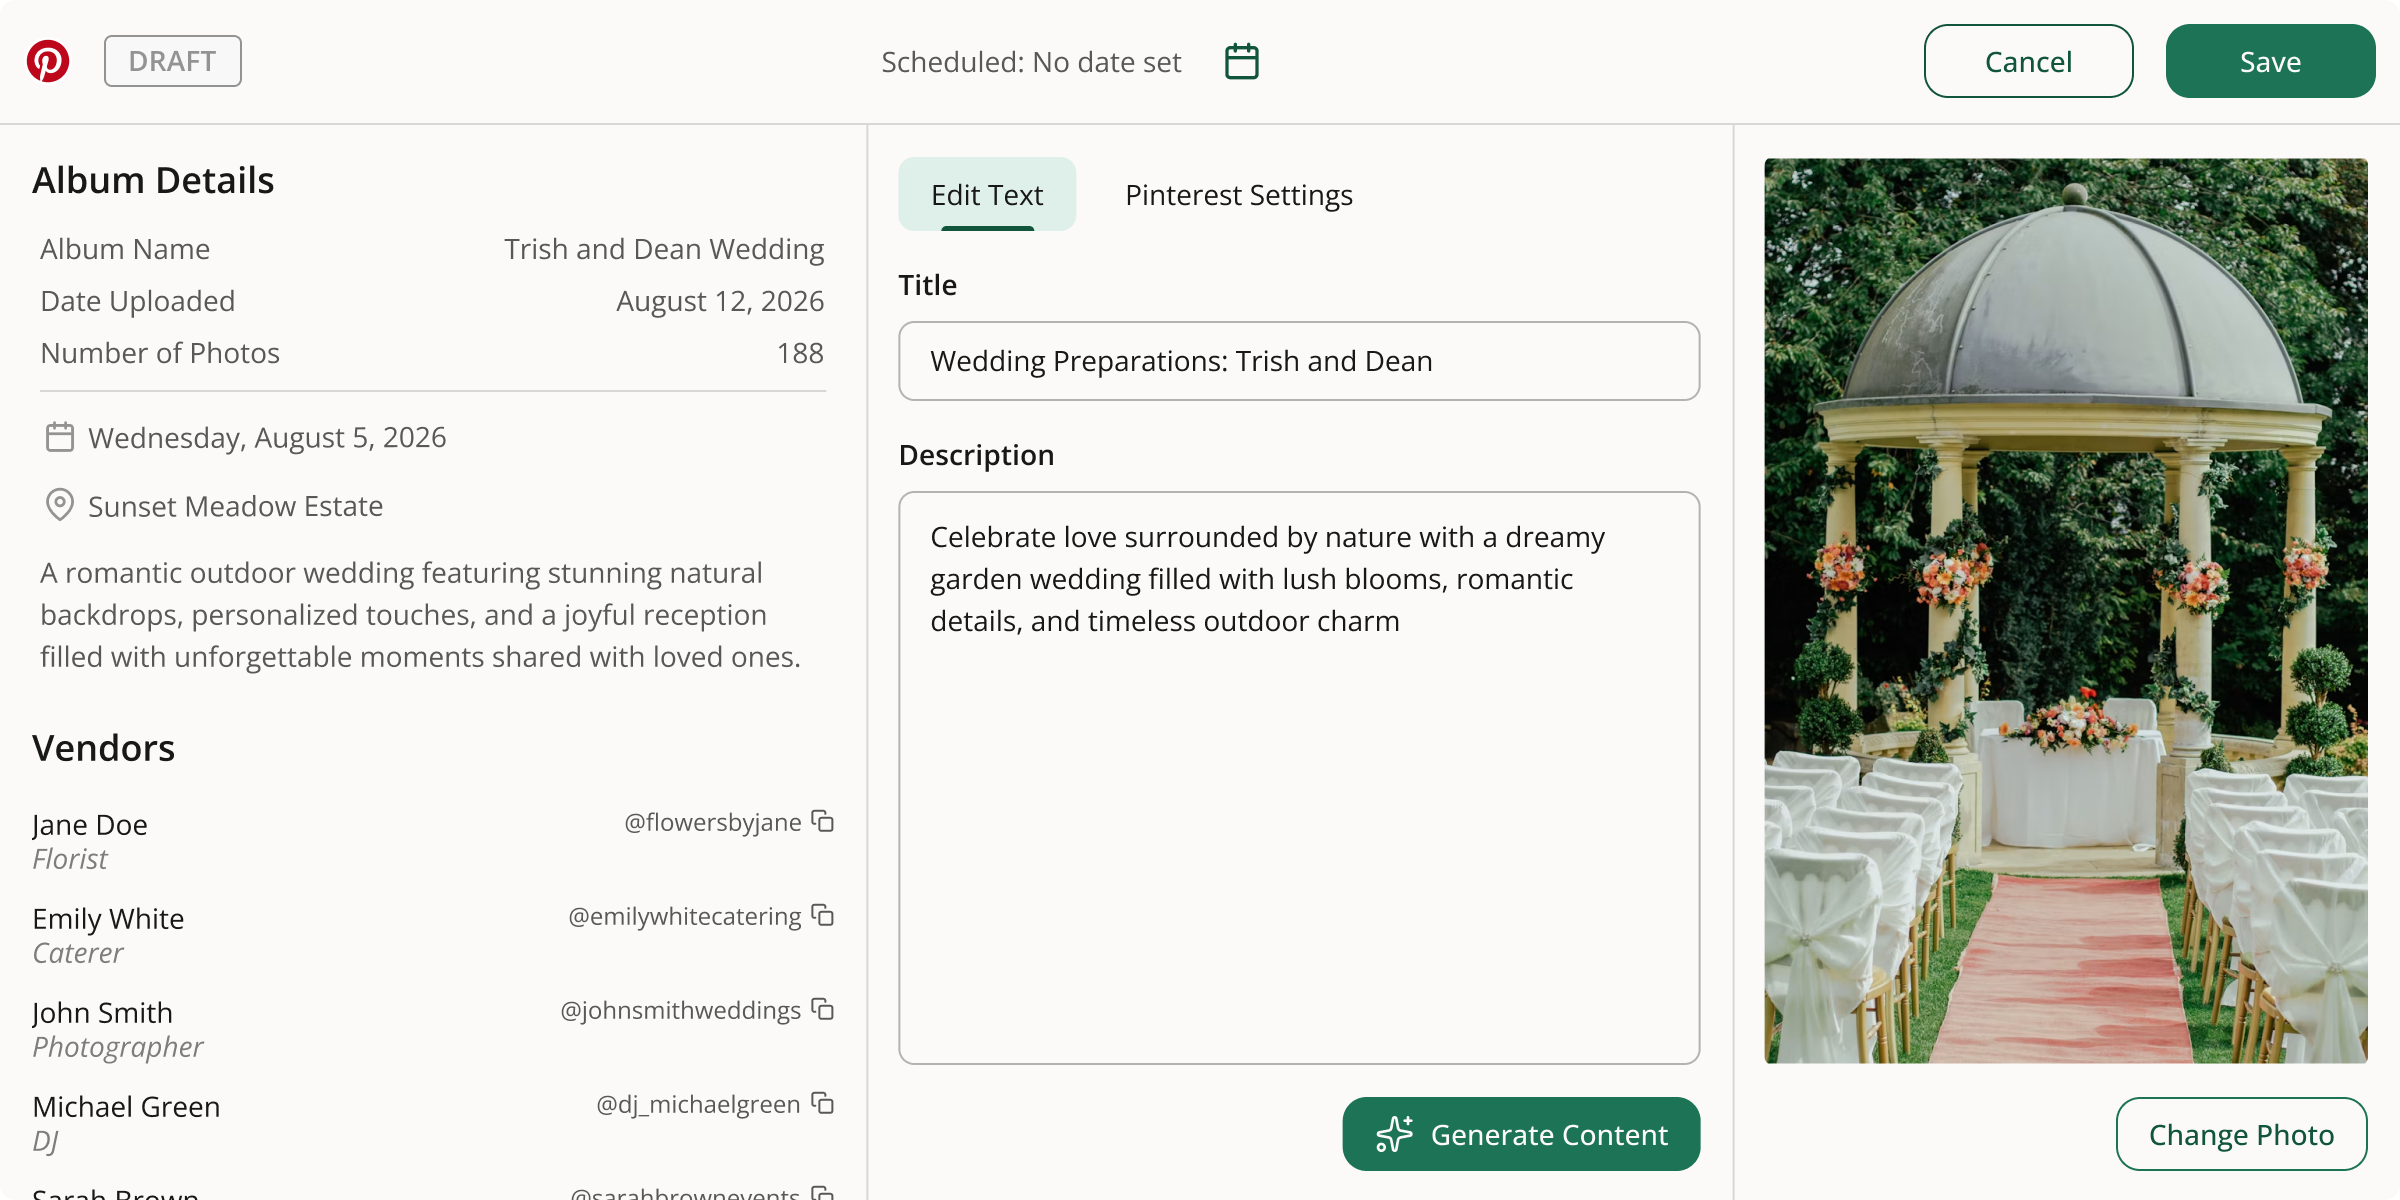Switch to the Edit Text tab
This screenshot has height=1200, width=2400.
[987, 194]
